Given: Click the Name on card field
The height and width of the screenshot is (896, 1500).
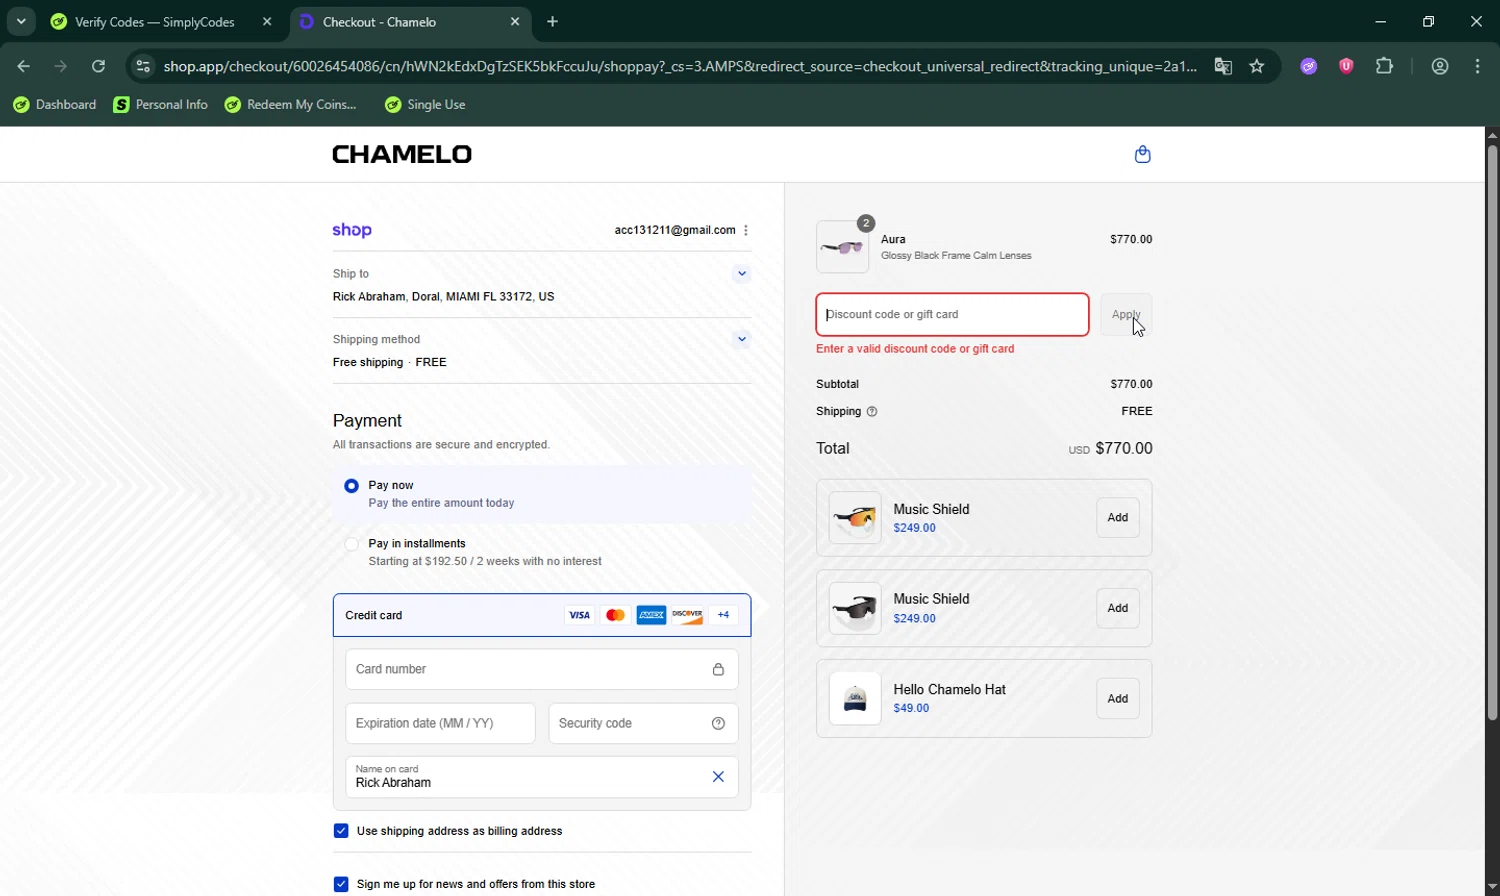Looking at the screenshot, I should click(x=542, y=777).
